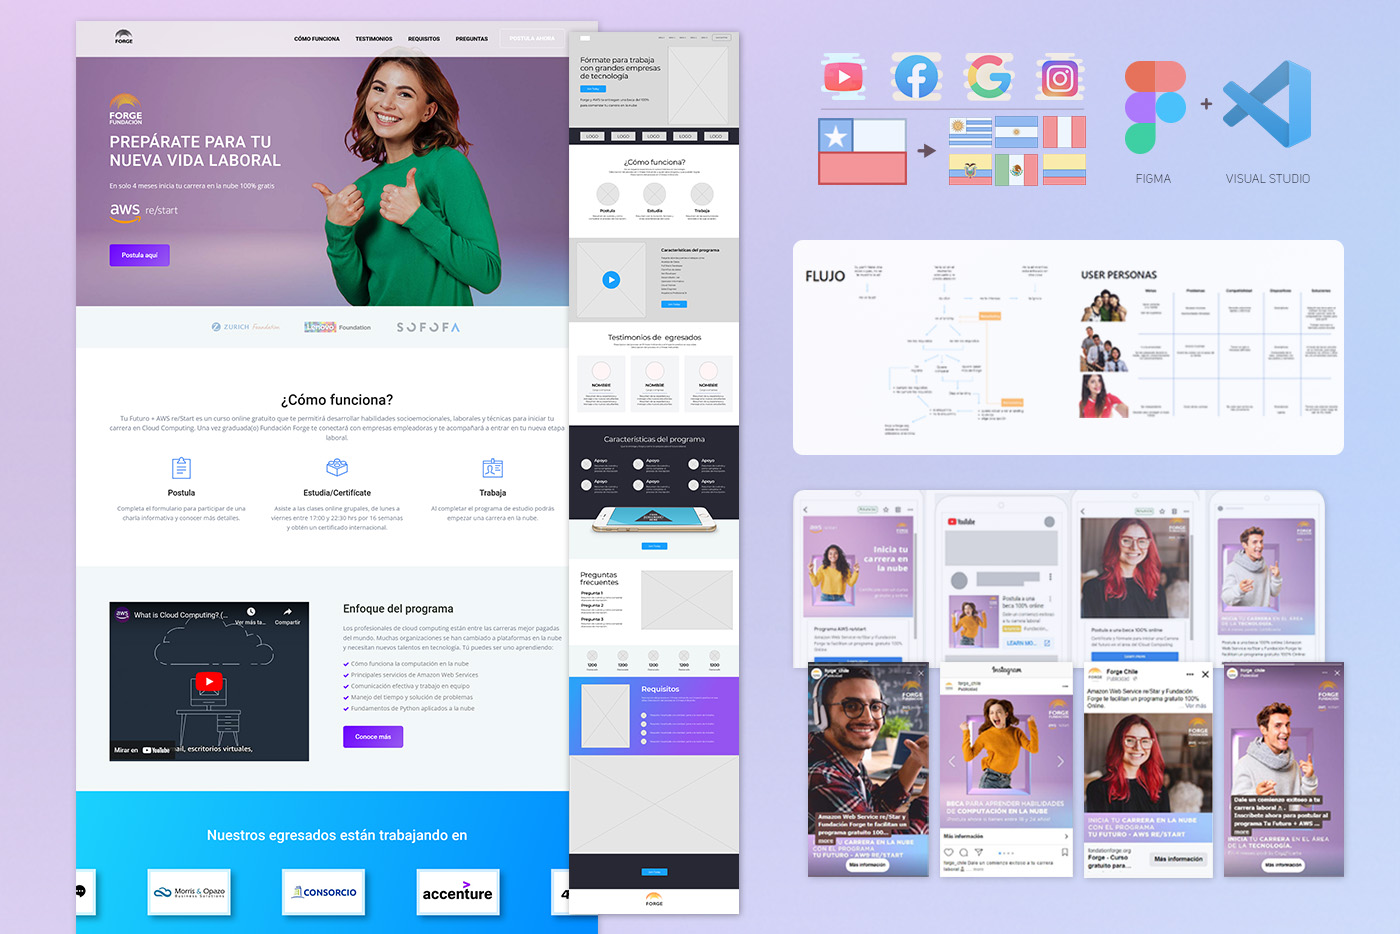Click the Visual Studio Code logo
This screenshot has height=934, width=1400.
tap(1269, 105)
